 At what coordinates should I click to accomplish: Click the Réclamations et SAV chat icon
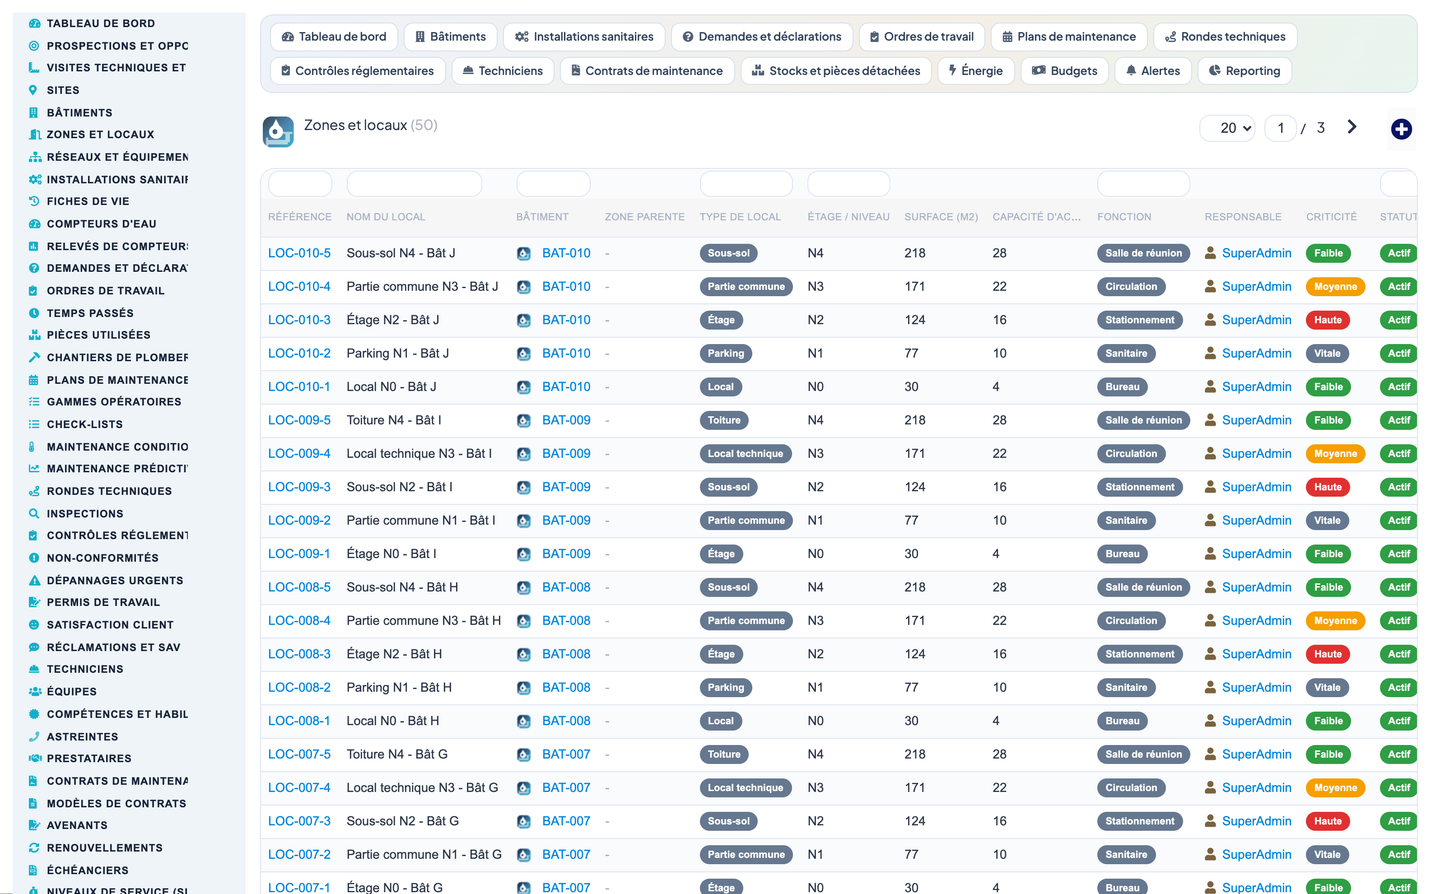(34, 647)
